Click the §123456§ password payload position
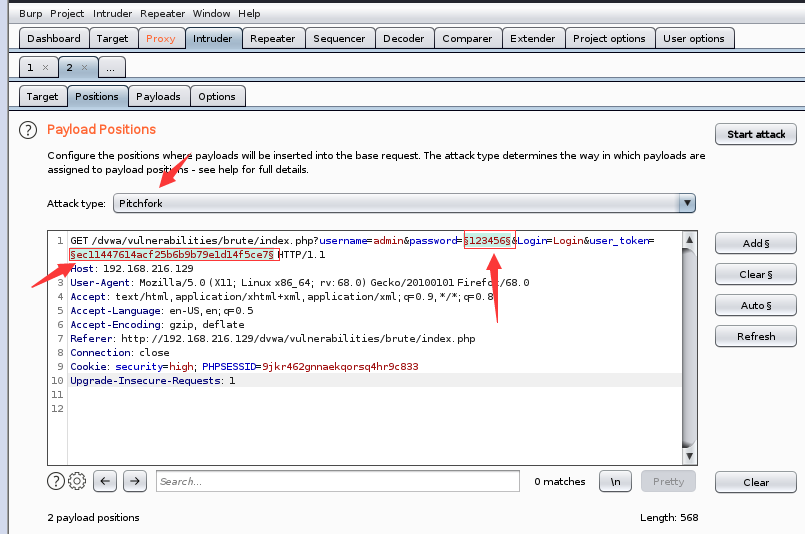This screenshot has height=534, width=805. pos(488,241)
